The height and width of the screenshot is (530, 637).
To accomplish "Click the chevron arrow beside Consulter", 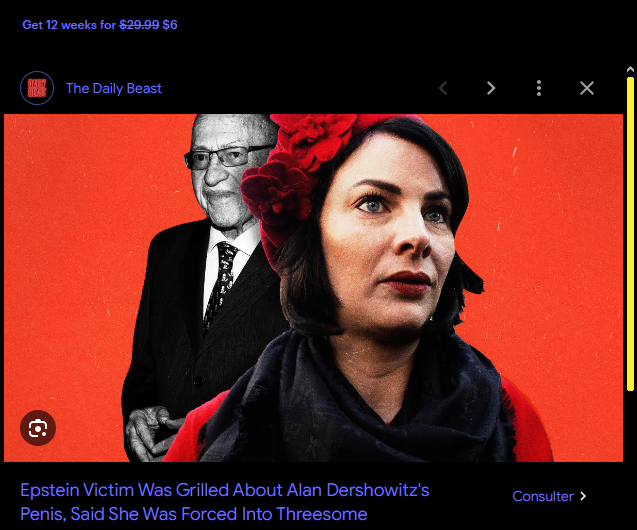I will click(x=583, y=496).
